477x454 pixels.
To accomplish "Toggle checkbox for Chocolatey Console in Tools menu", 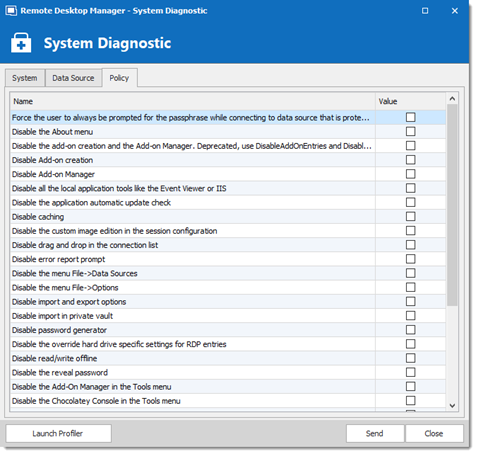I will 411,400.
